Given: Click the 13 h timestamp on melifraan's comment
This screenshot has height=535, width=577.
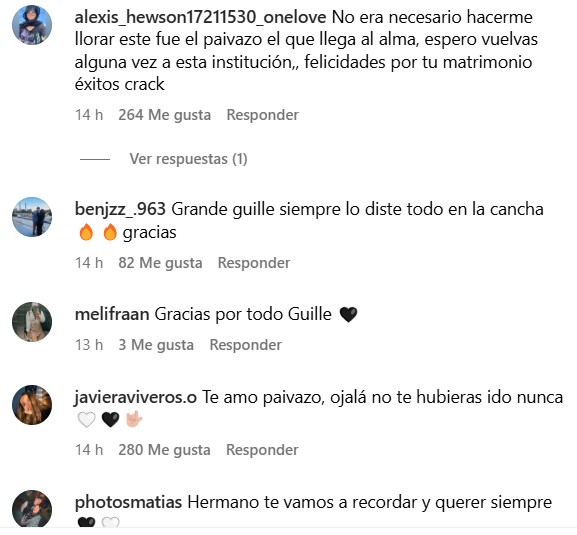Looking at the screenshot, I should [x=89, y=345].
